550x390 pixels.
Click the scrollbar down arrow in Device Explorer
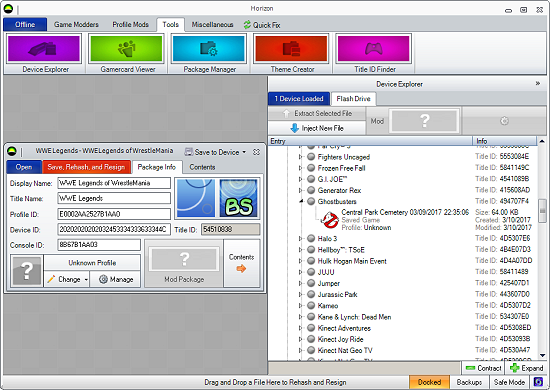pyautogui.click(x=542, y=356)
